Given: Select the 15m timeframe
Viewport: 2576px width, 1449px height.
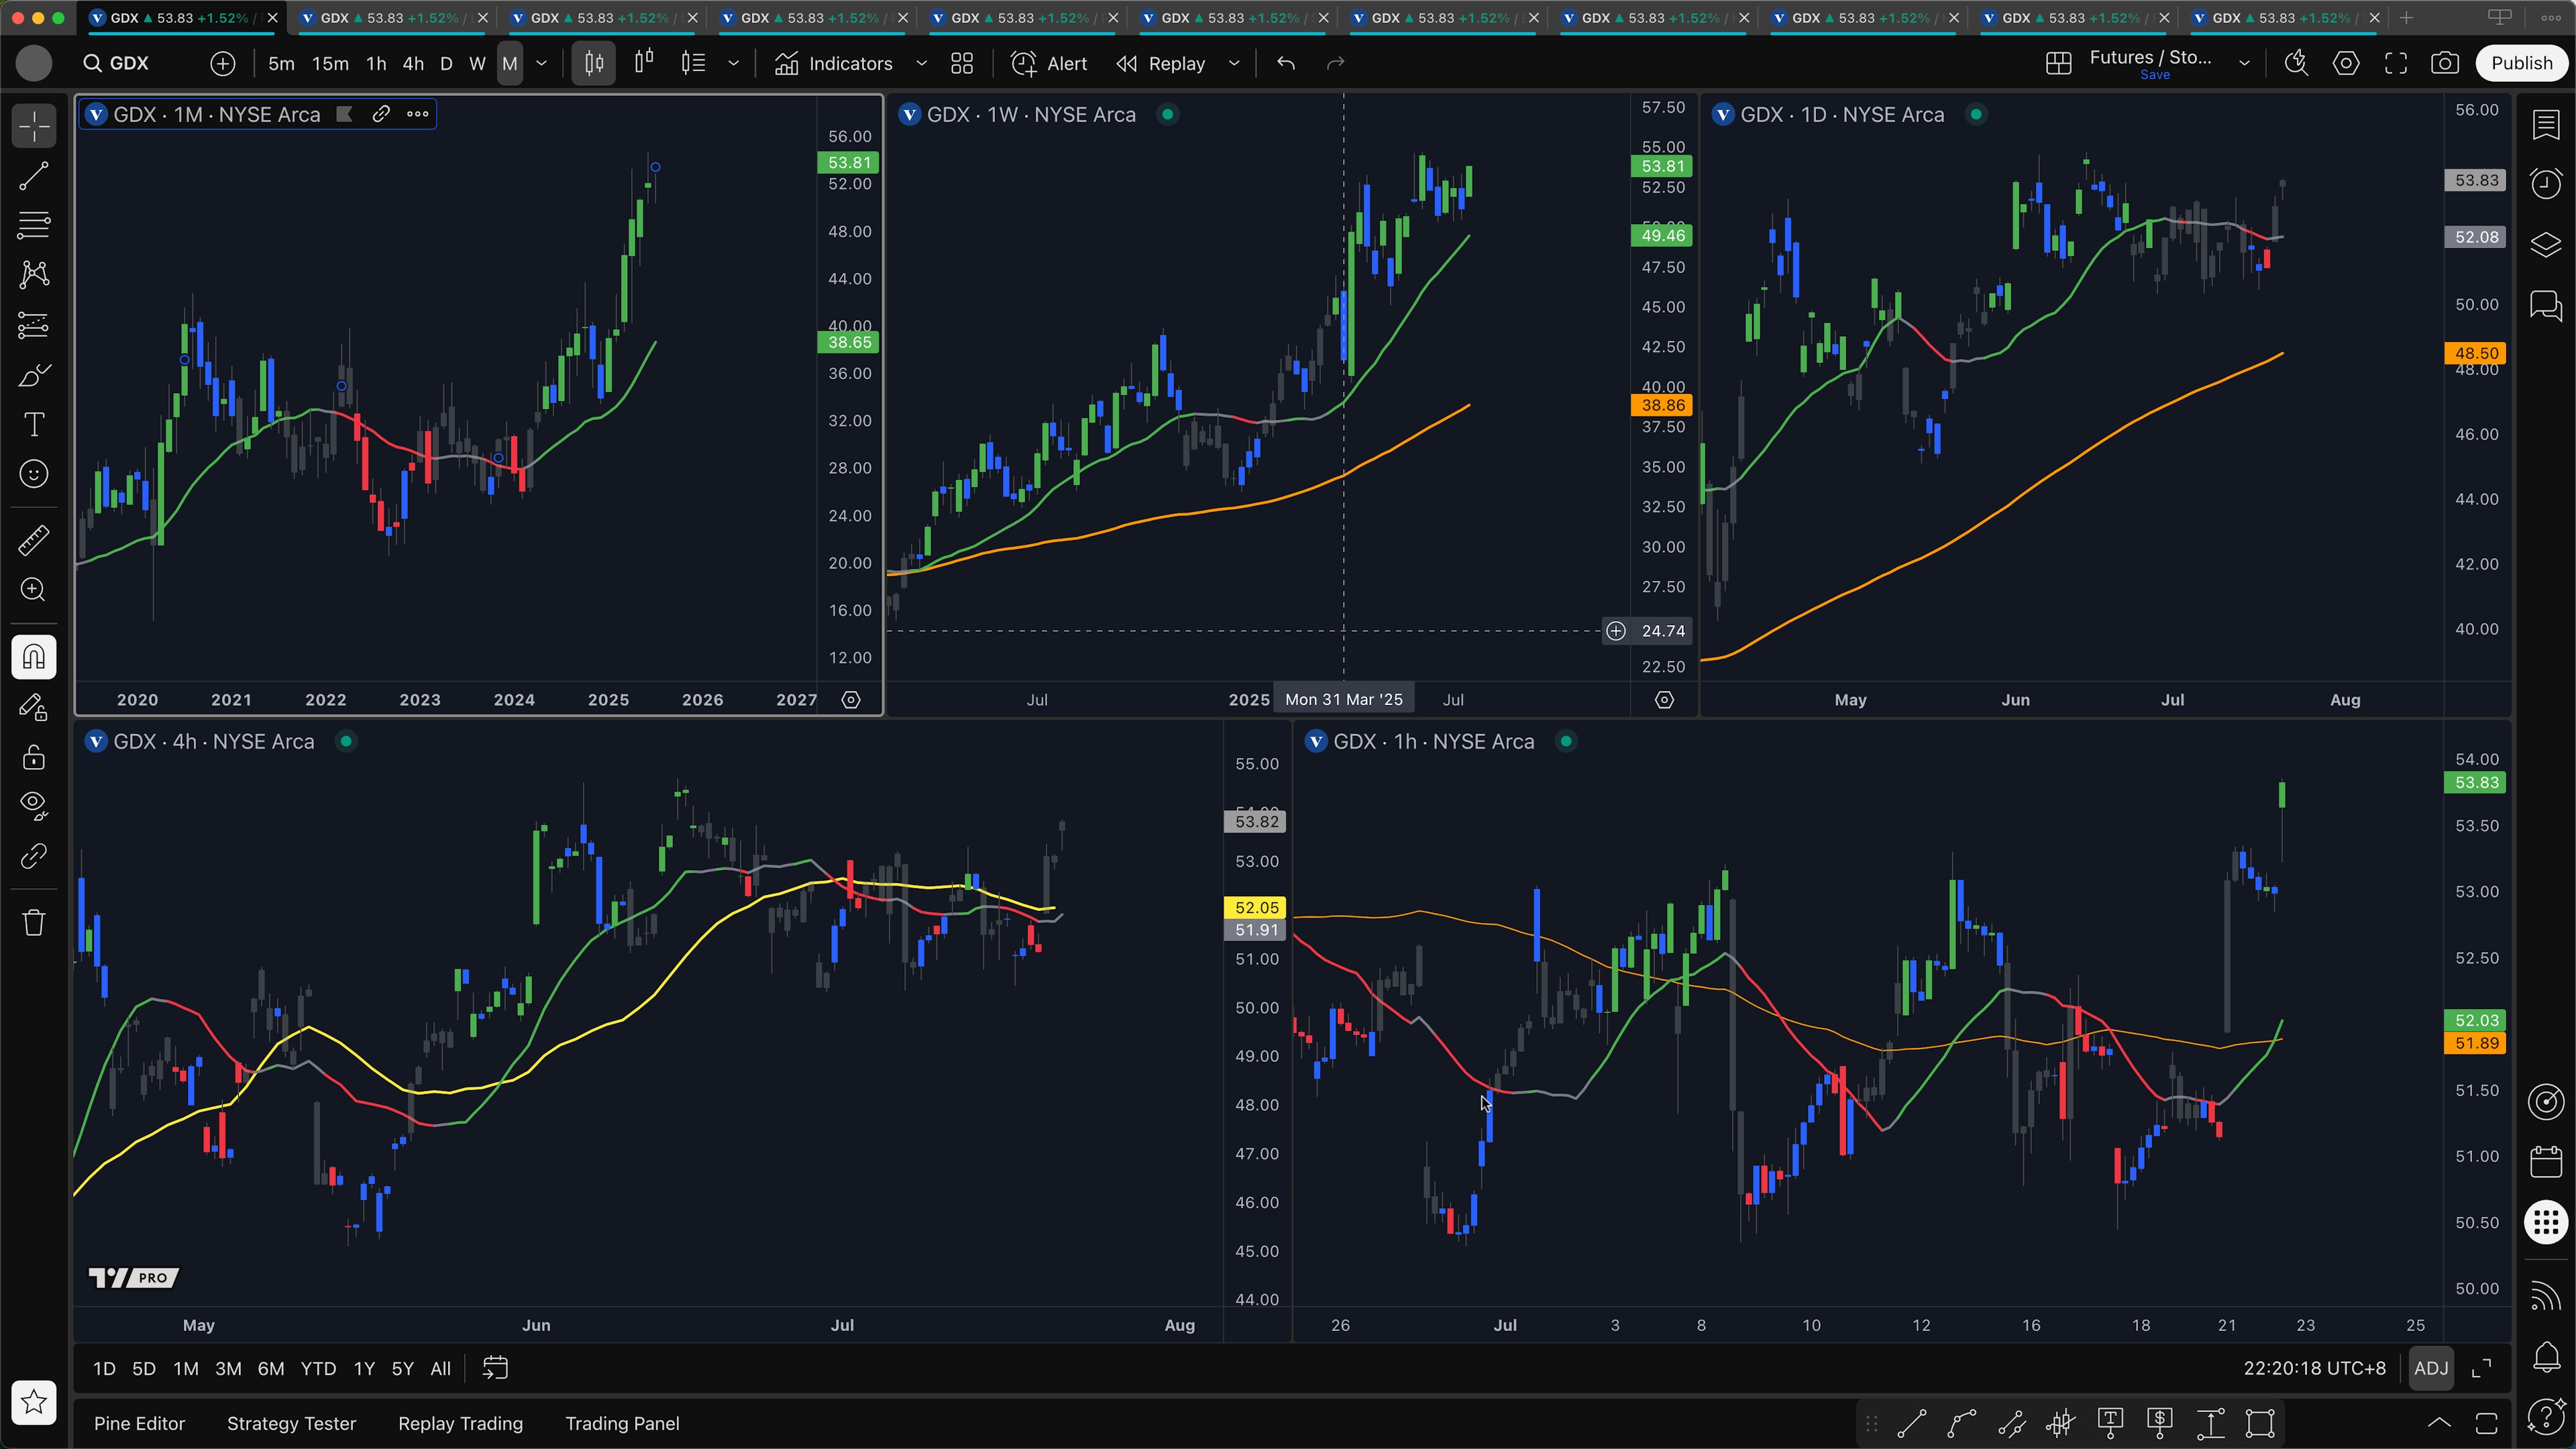Looking at the screenshot, I should [x=330, y=63].
